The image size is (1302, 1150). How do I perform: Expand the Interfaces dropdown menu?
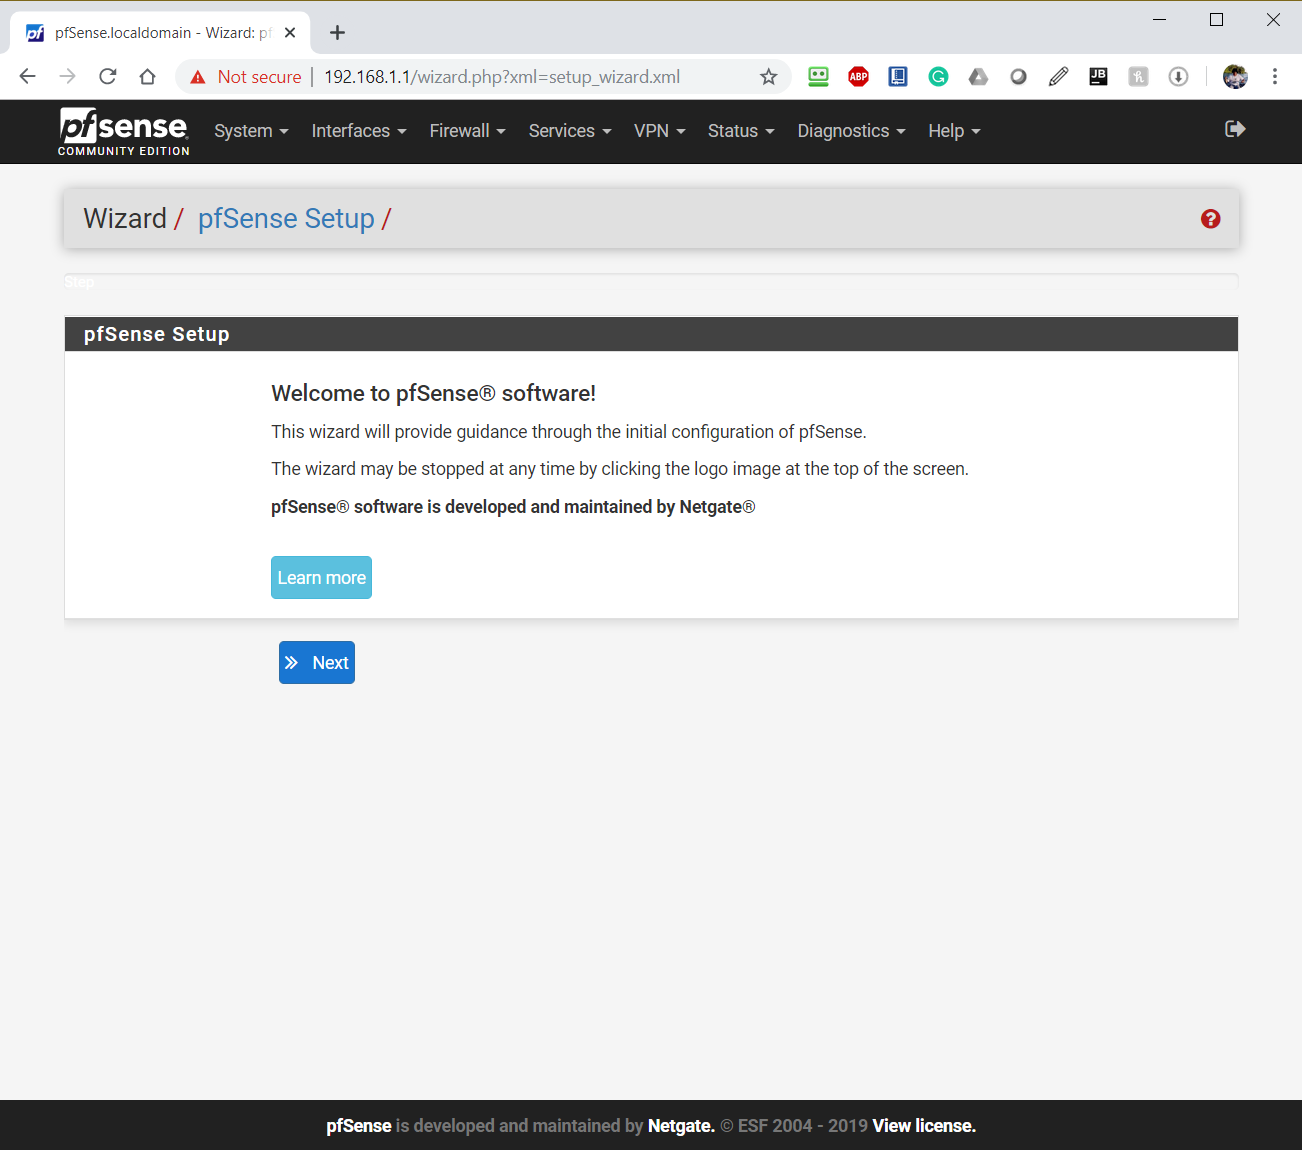pos(359,131)
